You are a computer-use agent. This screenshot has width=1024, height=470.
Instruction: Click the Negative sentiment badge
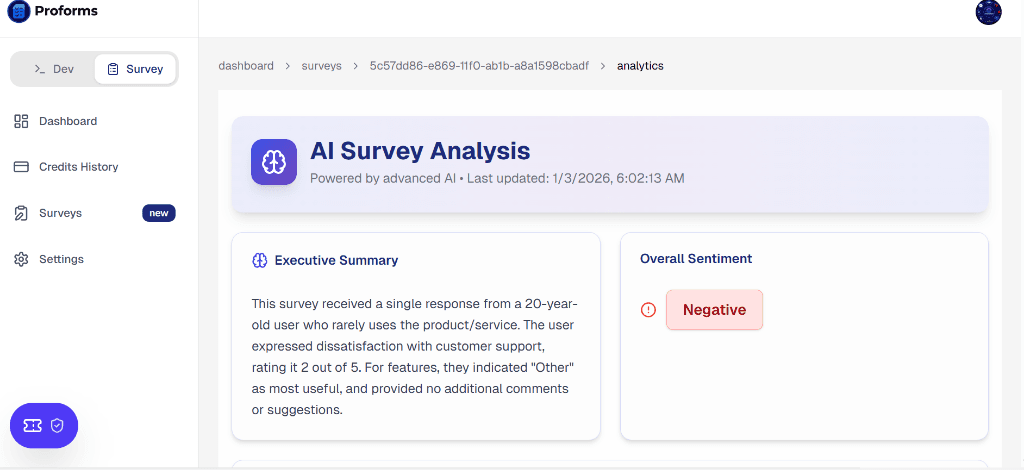(x=714, y=310)
